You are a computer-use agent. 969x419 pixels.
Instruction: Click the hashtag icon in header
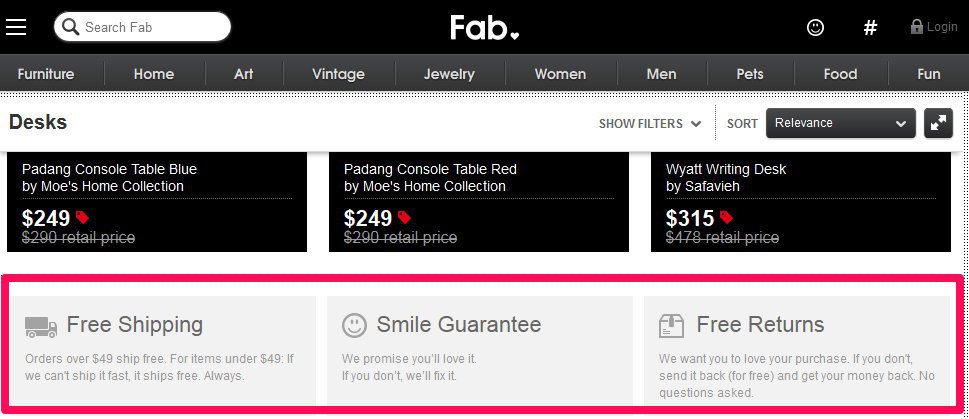click(870, 27)
